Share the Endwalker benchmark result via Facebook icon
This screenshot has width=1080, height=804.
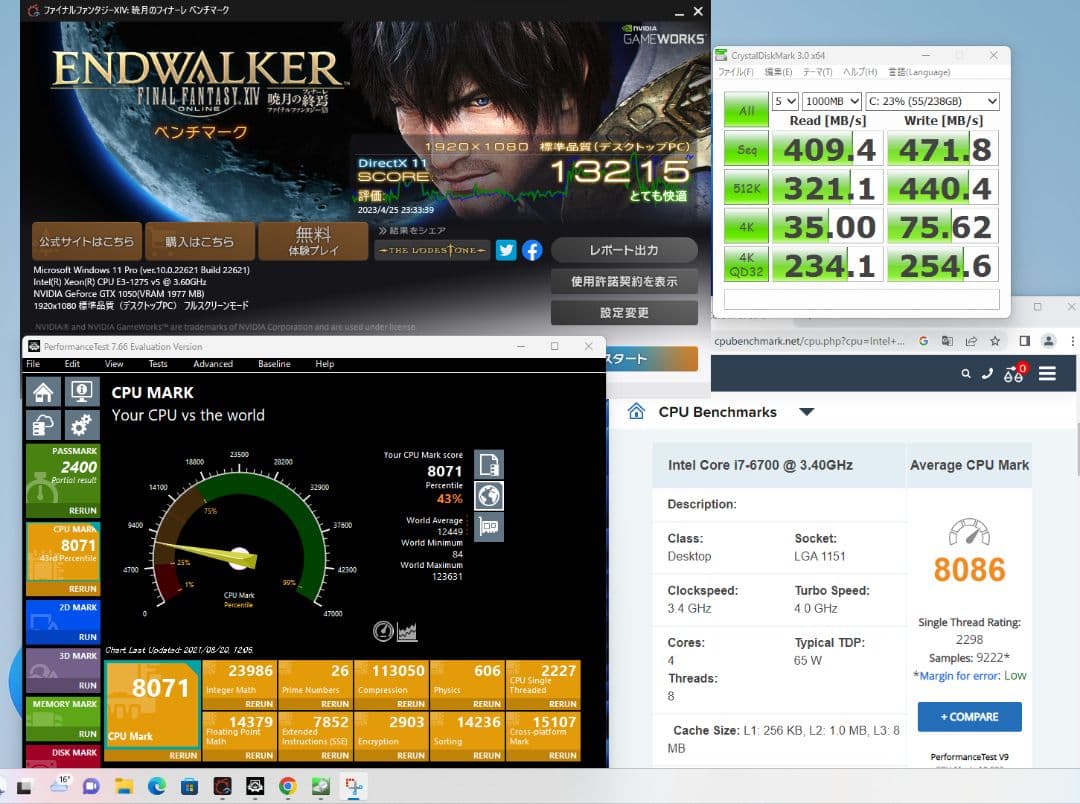[530, 250]
